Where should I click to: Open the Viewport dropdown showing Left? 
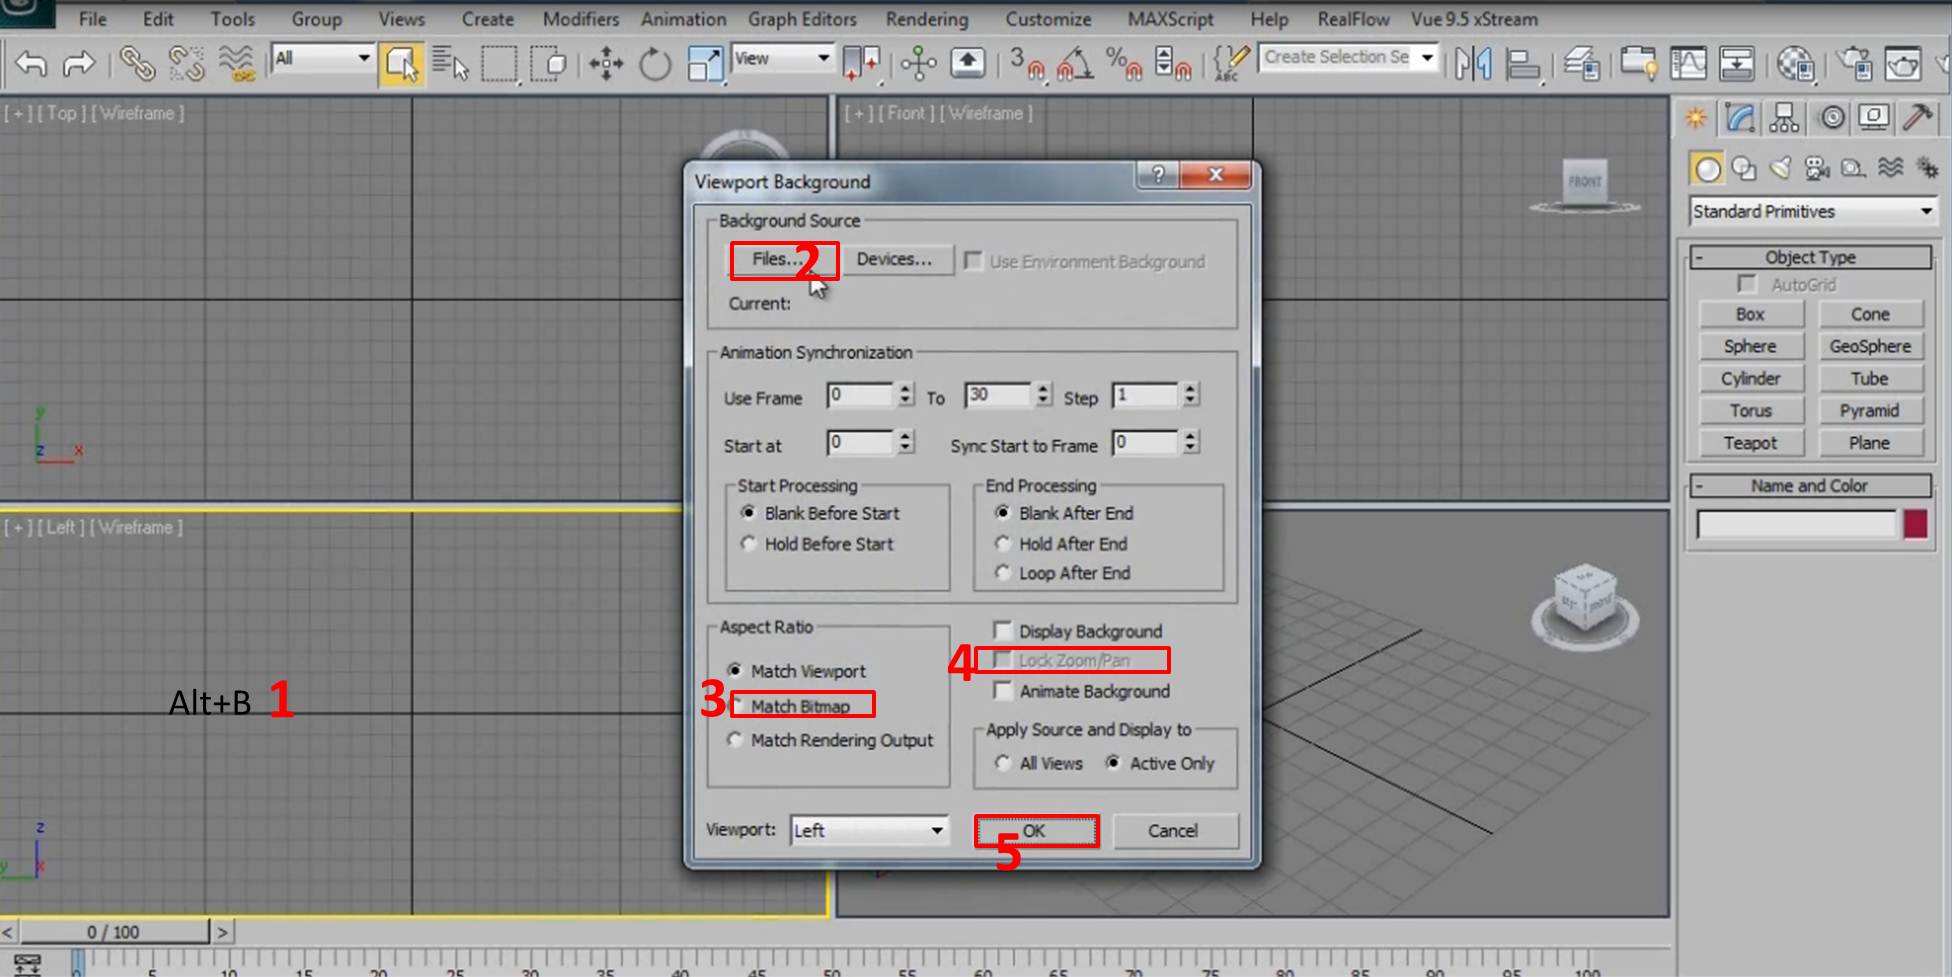coord(868,830)
